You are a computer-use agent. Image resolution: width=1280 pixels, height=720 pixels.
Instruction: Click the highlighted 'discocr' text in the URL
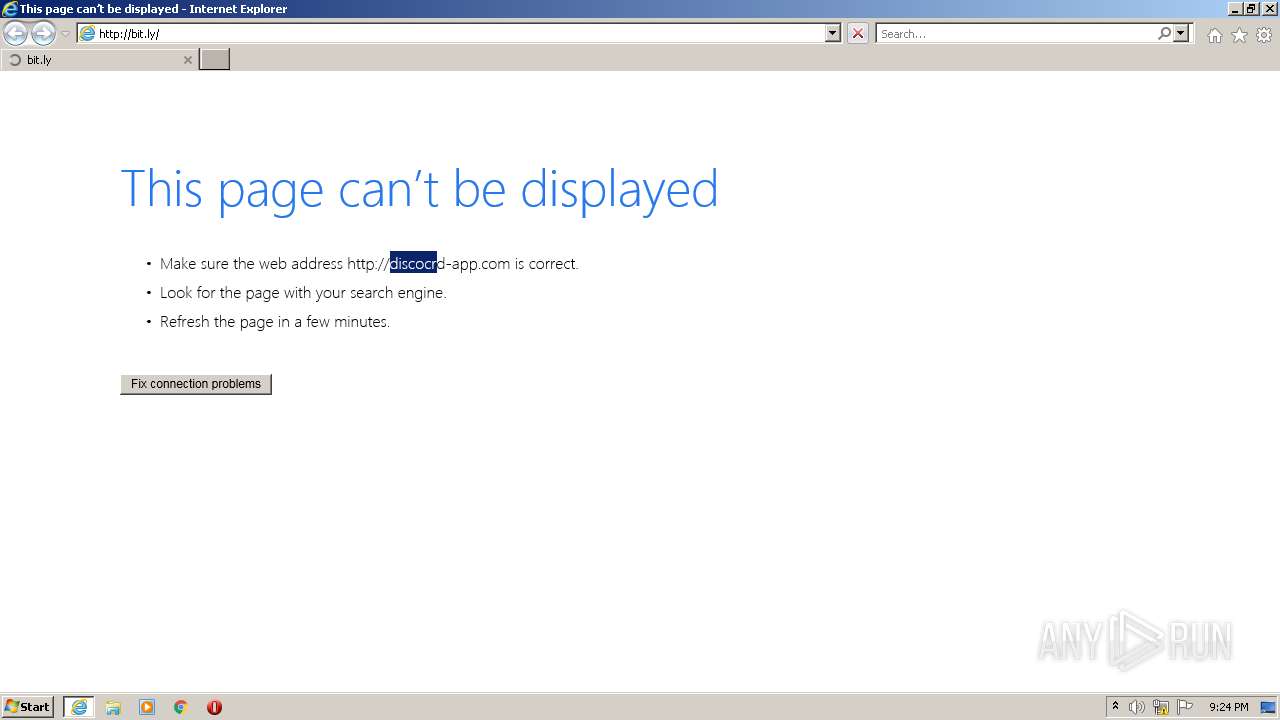[x=413, y=264]
